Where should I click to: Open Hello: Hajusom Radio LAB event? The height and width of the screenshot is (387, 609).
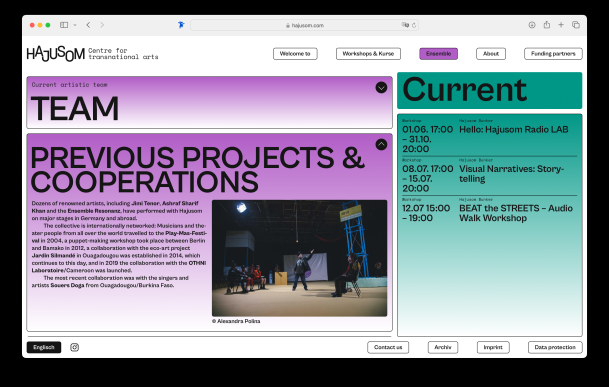(x=513, y=129)
